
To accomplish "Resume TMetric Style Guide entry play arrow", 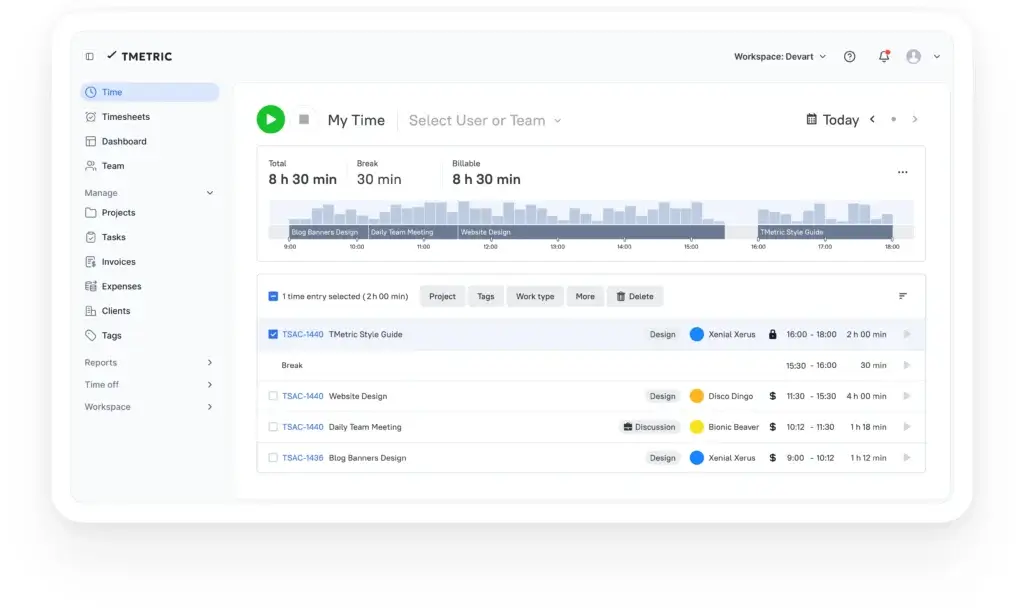I will tap(906, 334).
